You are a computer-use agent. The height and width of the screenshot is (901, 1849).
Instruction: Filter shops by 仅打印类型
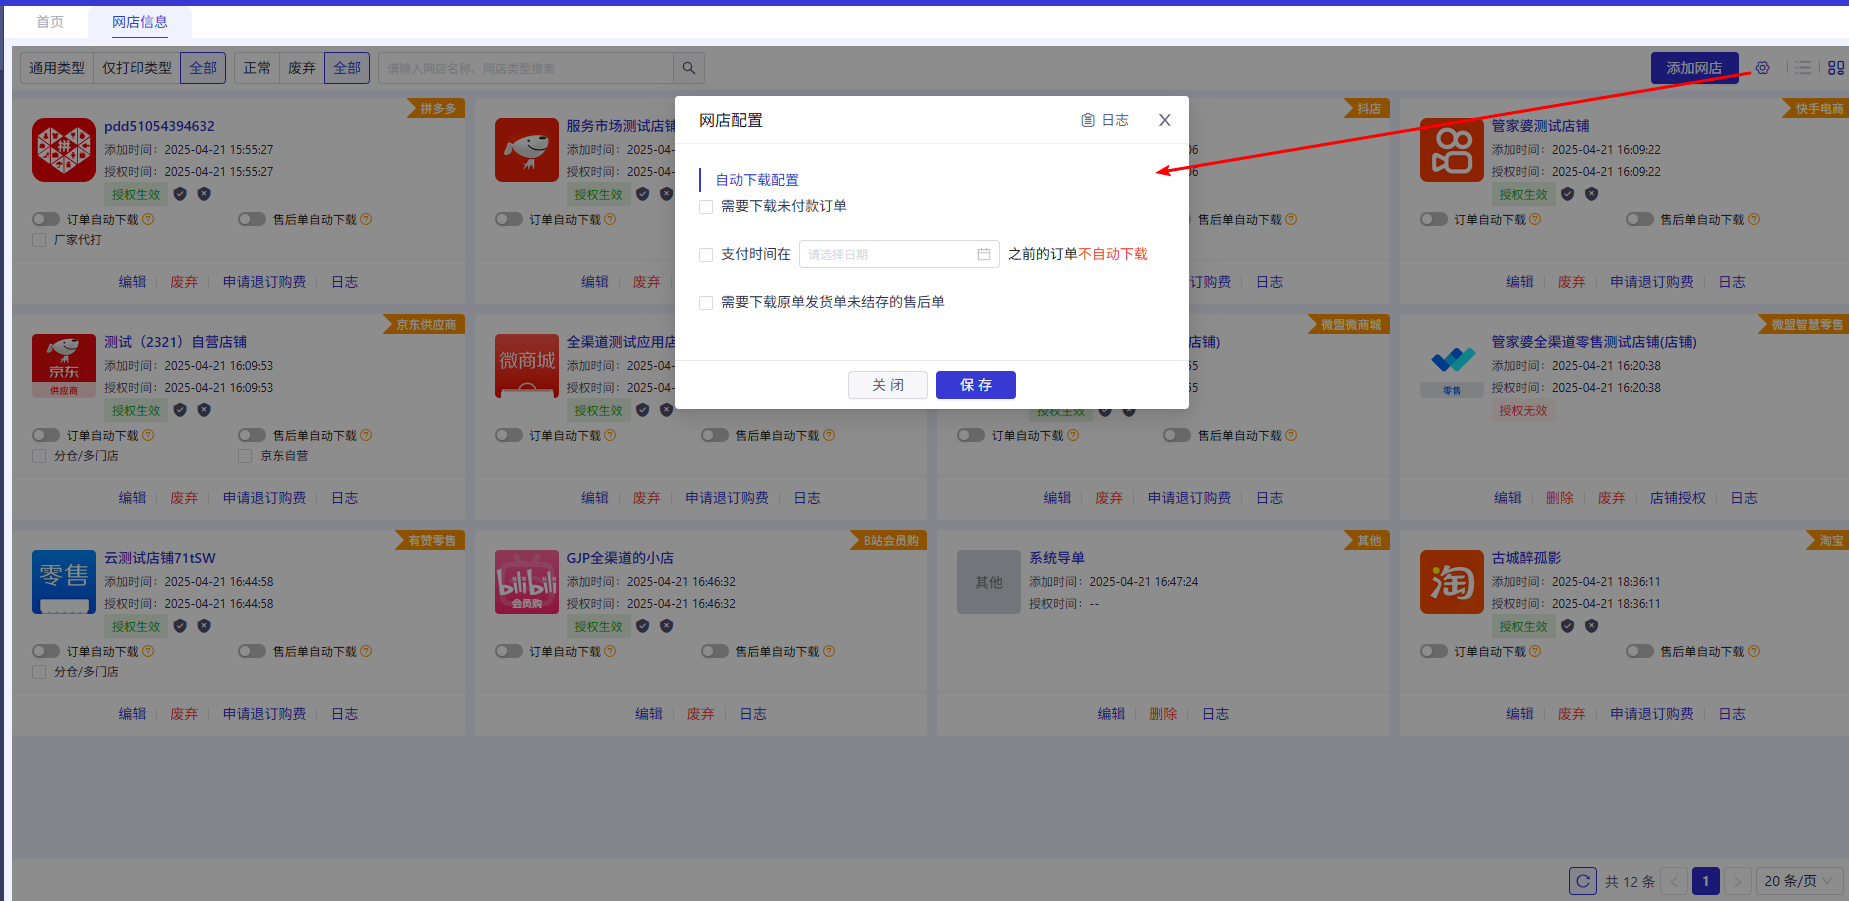pyautogui.click(x=137, y=68)
